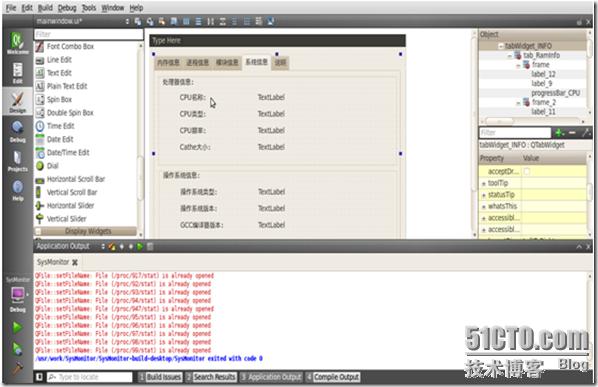Collapse the tabWidget_INFO tree node
The image size is (598, 387).
pos(501,46)
